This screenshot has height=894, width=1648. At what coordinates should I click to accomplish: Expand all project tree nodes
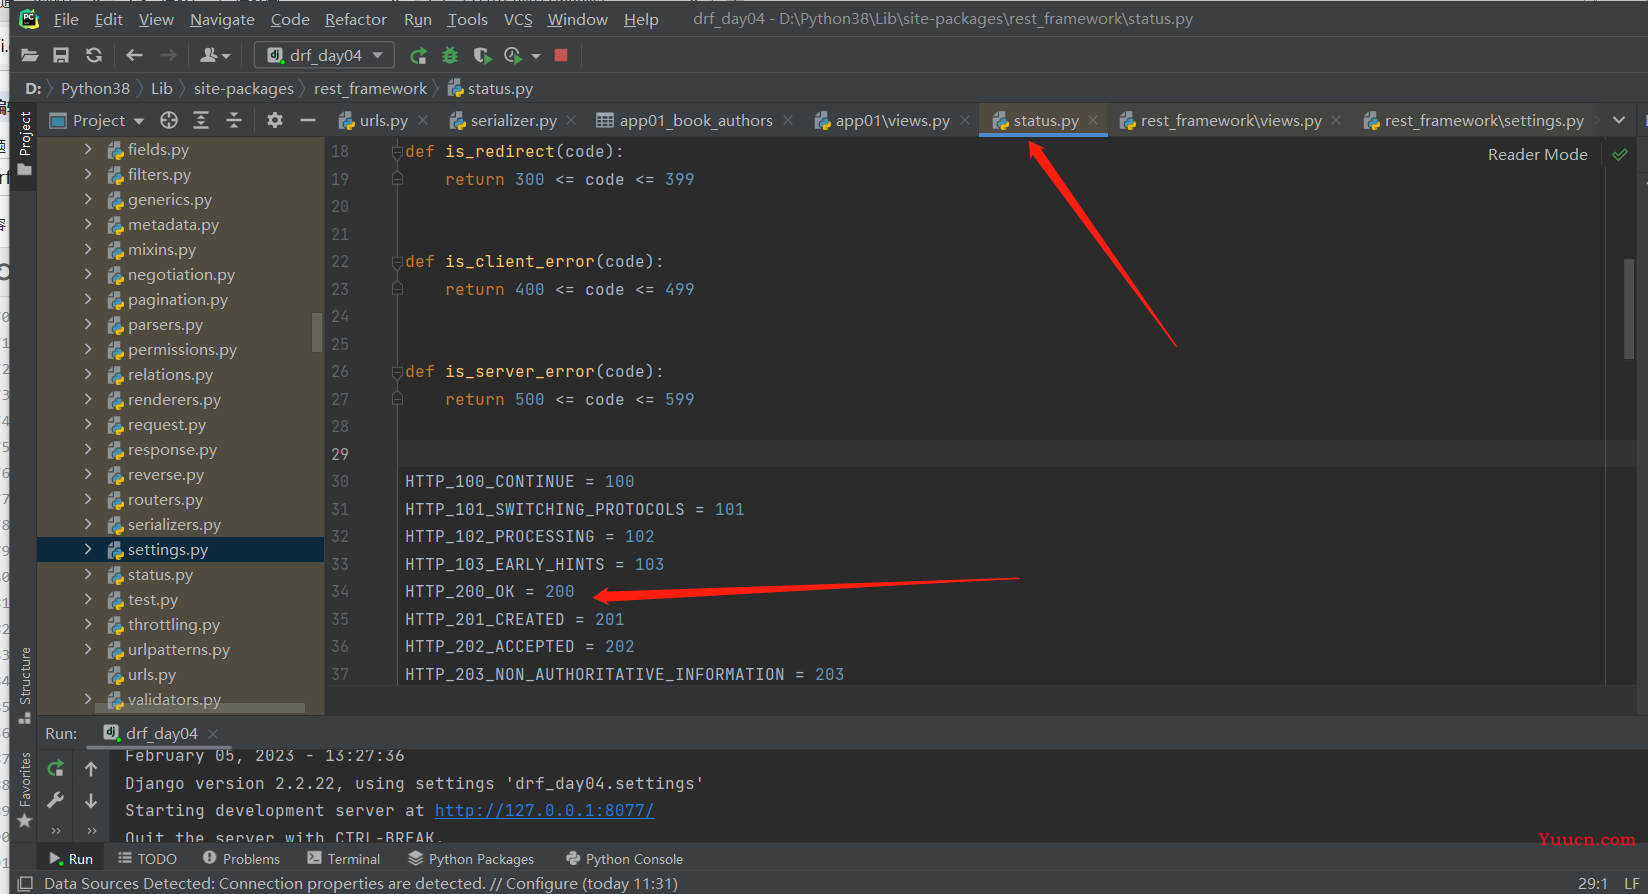201,120
